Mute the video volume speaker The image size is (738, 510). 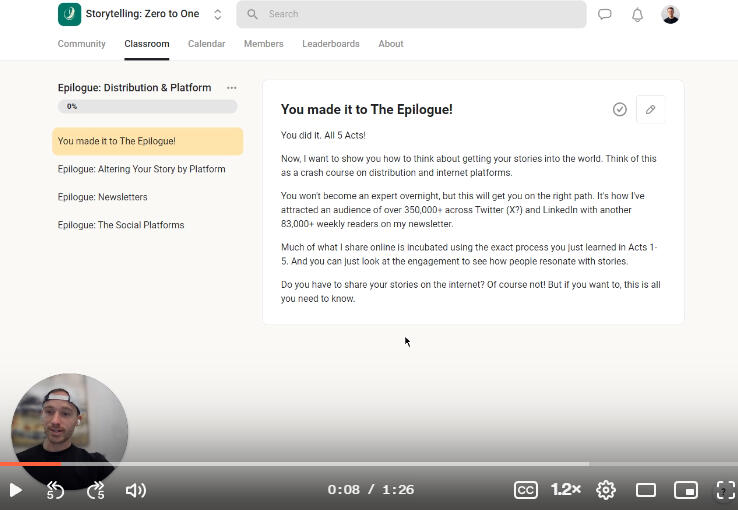135,490
